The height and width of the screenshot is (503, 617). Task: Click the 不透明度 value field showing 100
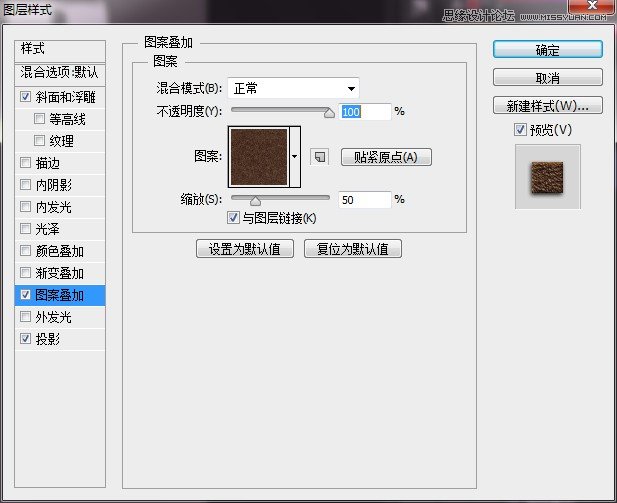(x=365, y=112)
